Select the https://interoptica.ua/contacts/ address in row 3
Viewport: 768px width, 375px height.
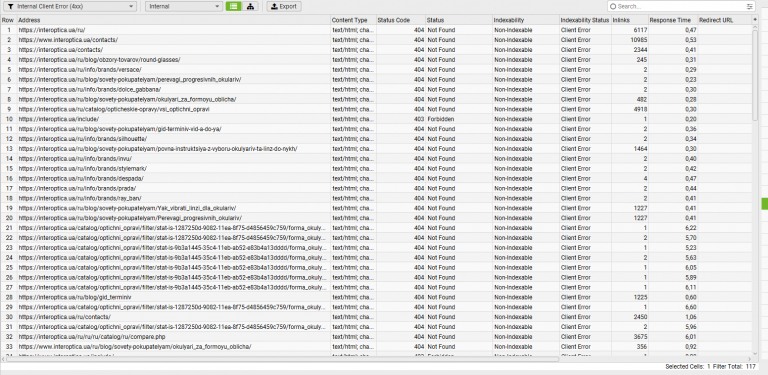tap(61, 49)
